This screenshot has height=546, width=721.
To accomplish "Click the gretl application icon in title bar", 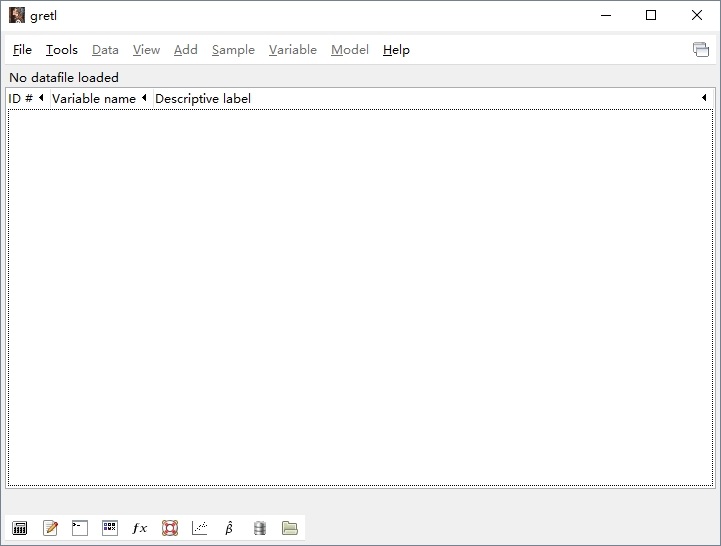I will (17, 15).
